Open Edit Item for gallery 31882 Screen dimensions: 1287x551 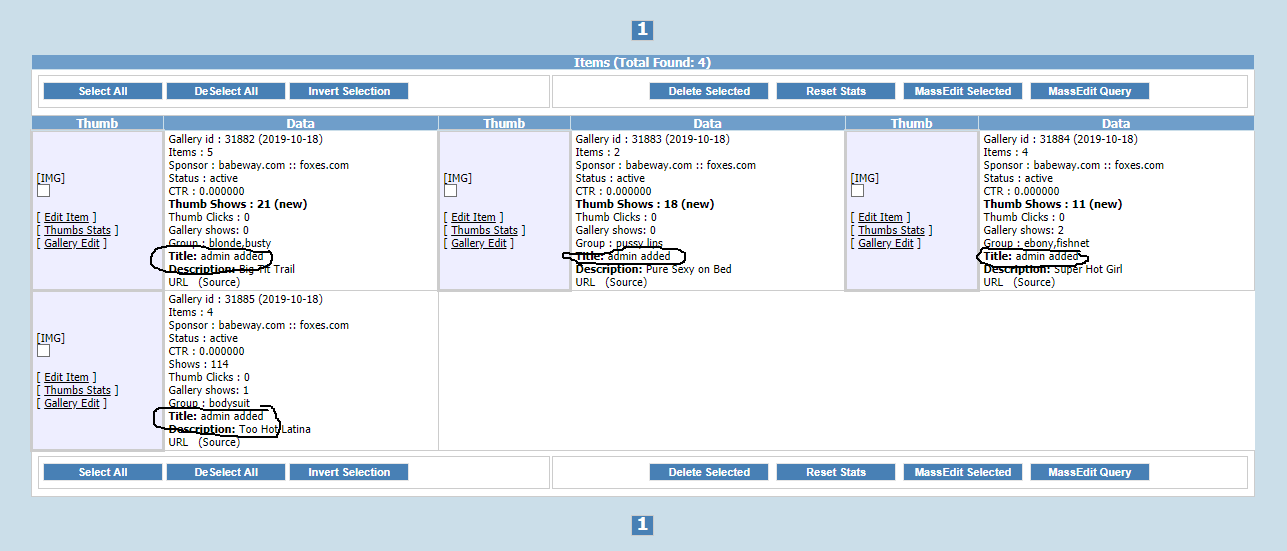[67, 217]
